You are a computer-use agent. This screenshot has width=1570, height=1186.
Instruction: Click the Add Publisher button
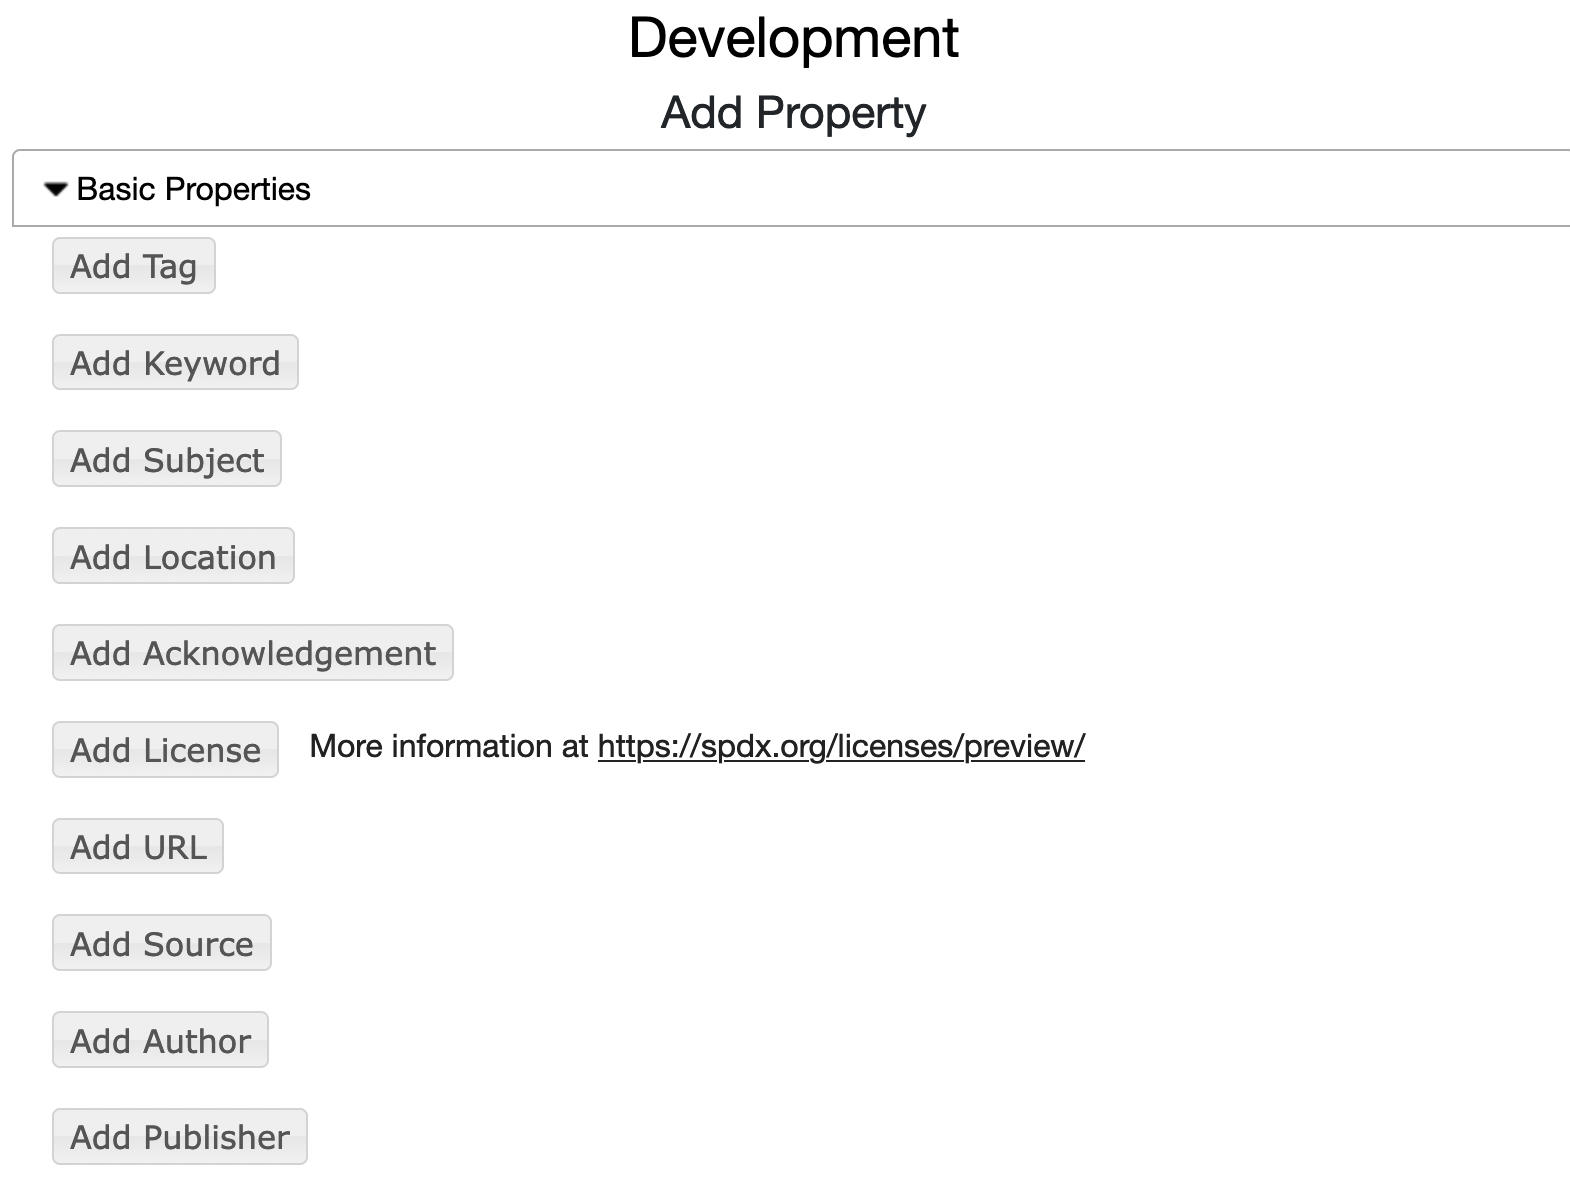point(179,1138)
